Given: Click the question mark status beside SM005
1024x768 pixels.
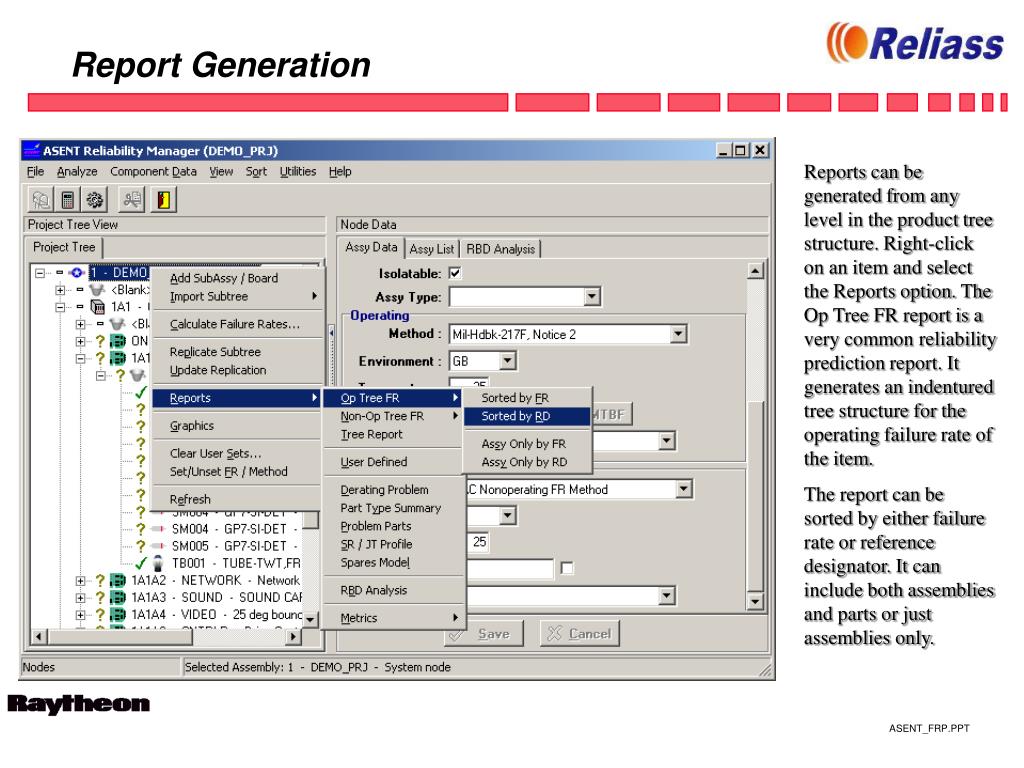Looking at the screenshot, I should tap(140, 546).
